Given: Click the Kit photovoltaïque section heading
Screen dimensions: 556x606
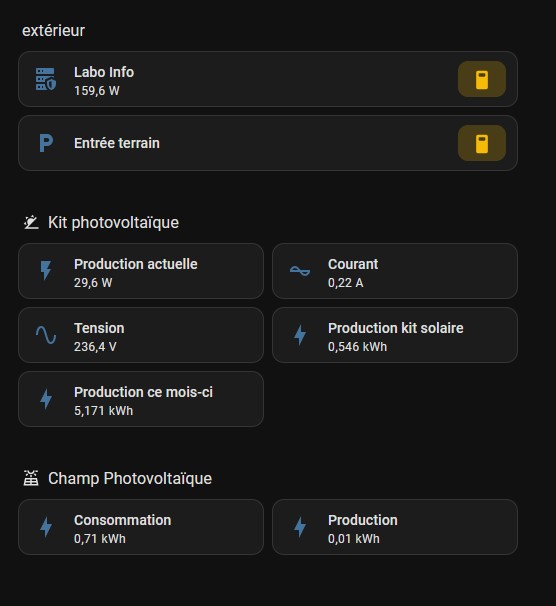Looking at the screenshot, I should click(x=113, y=223).
